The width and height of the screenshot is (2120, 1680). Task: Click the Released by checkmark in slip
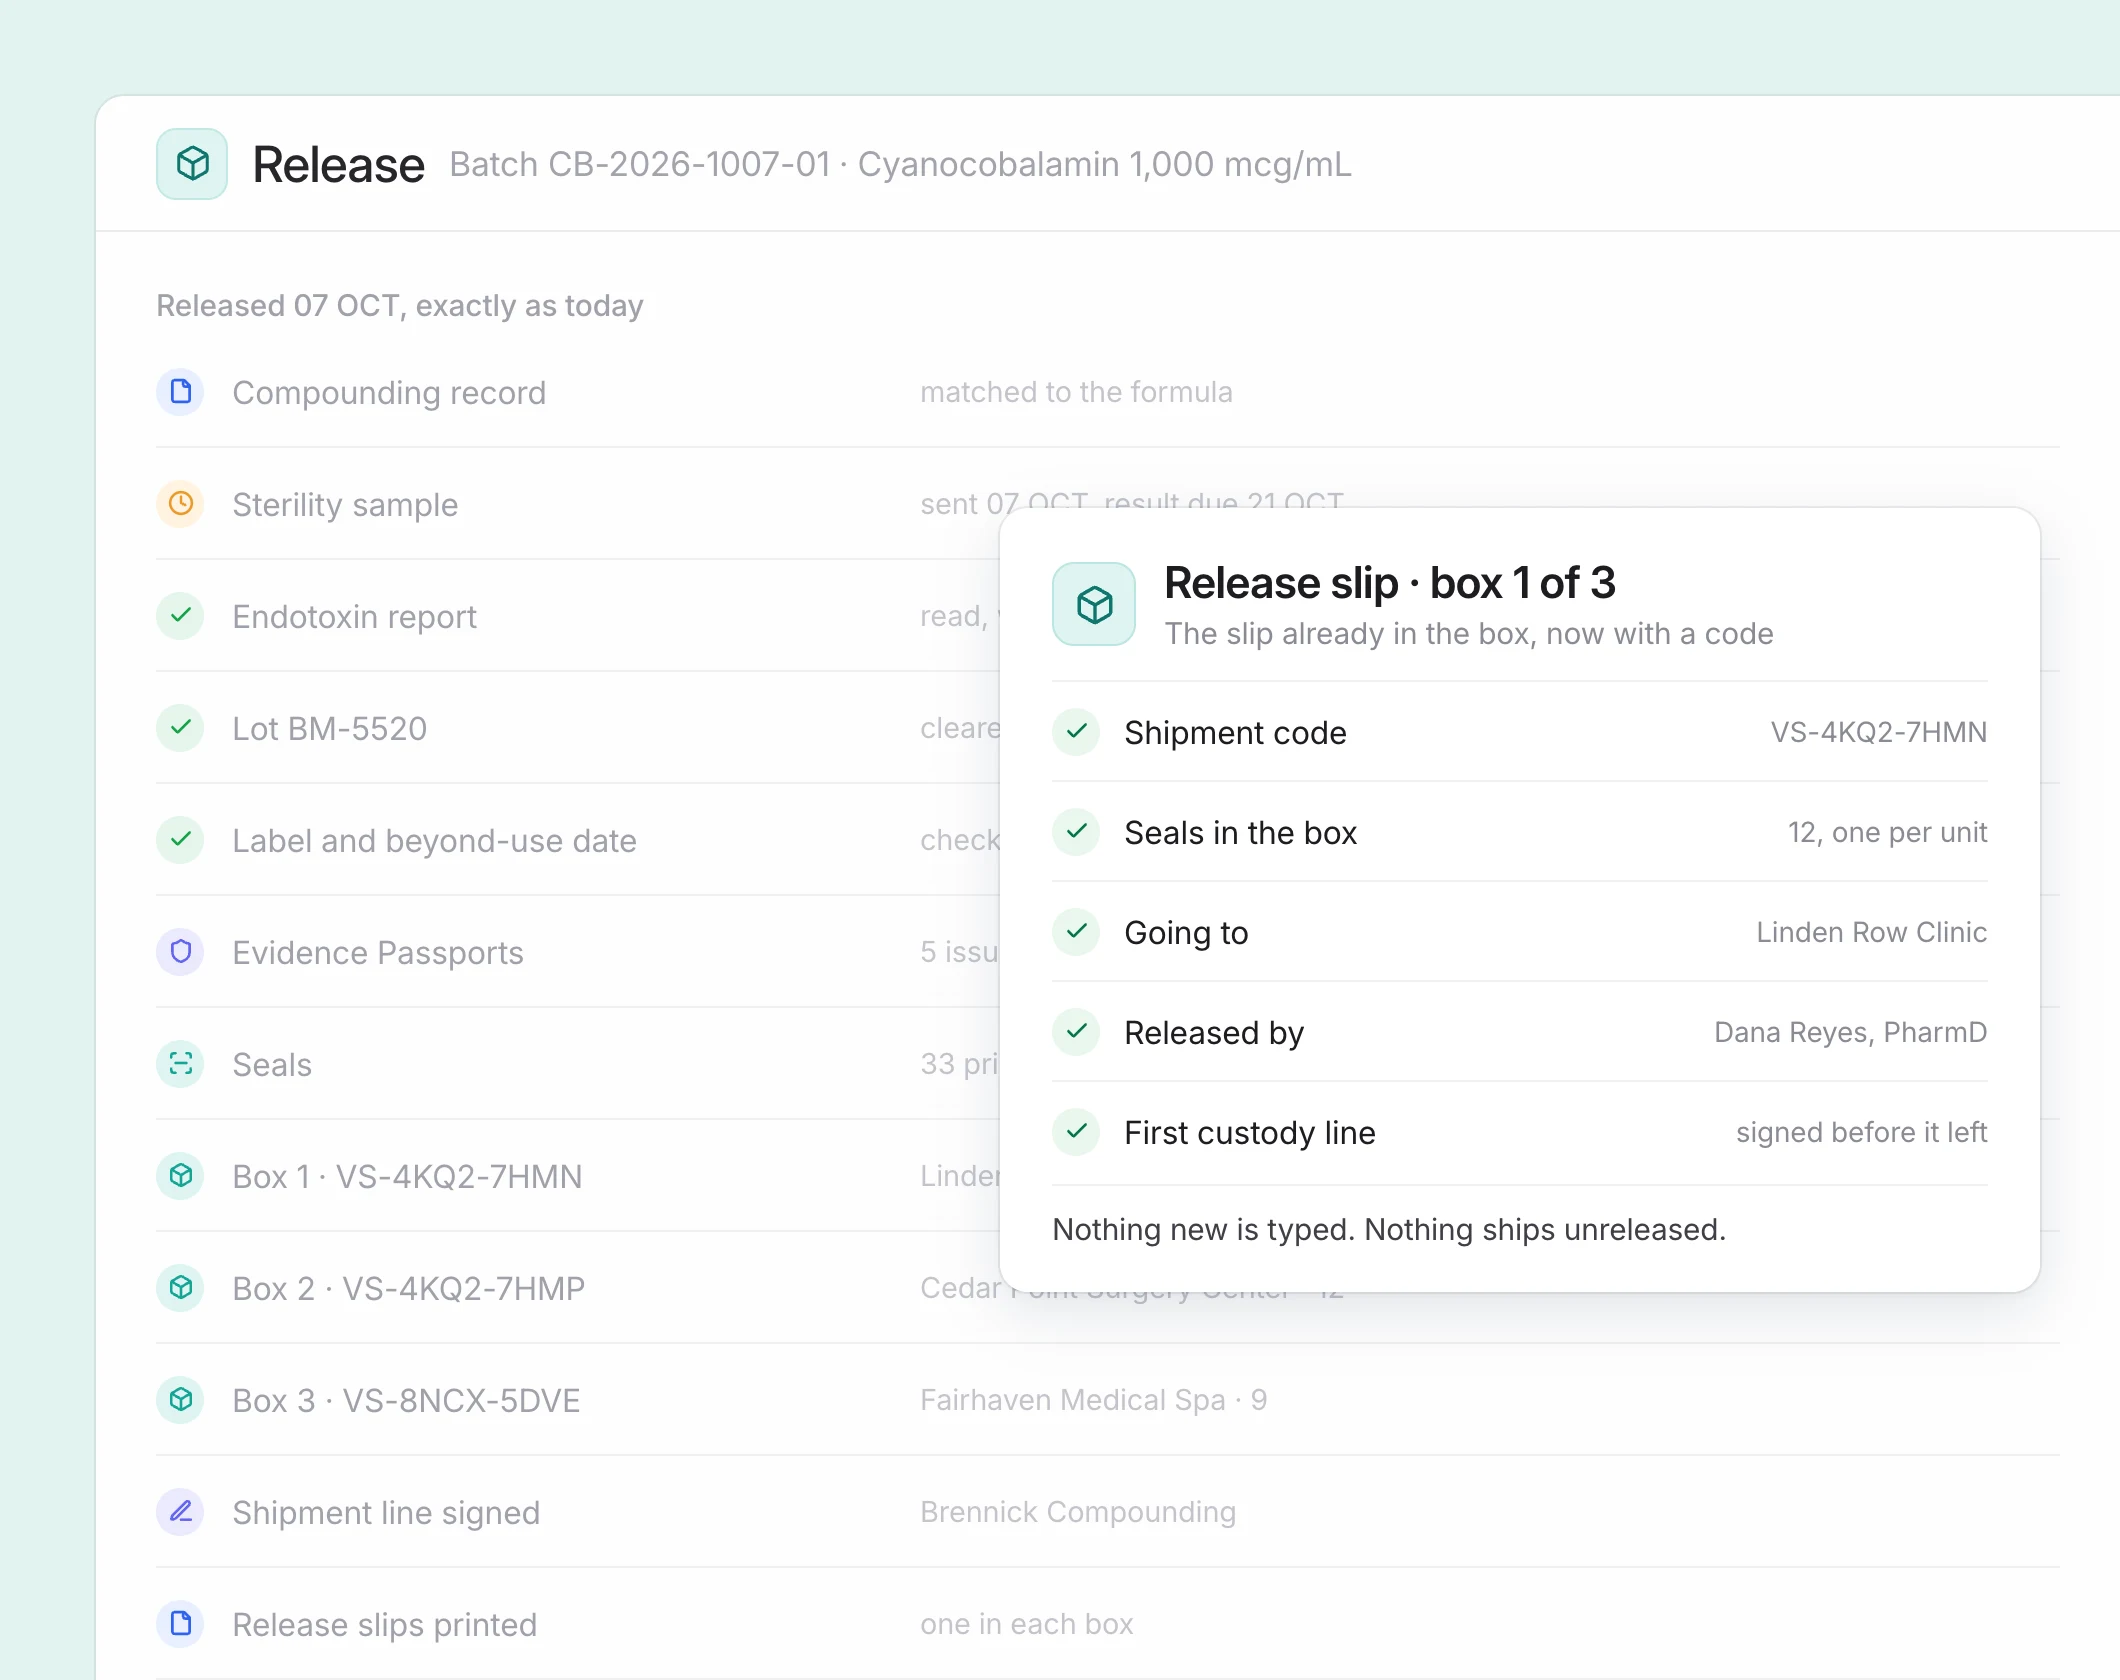click(1077, 1032)
